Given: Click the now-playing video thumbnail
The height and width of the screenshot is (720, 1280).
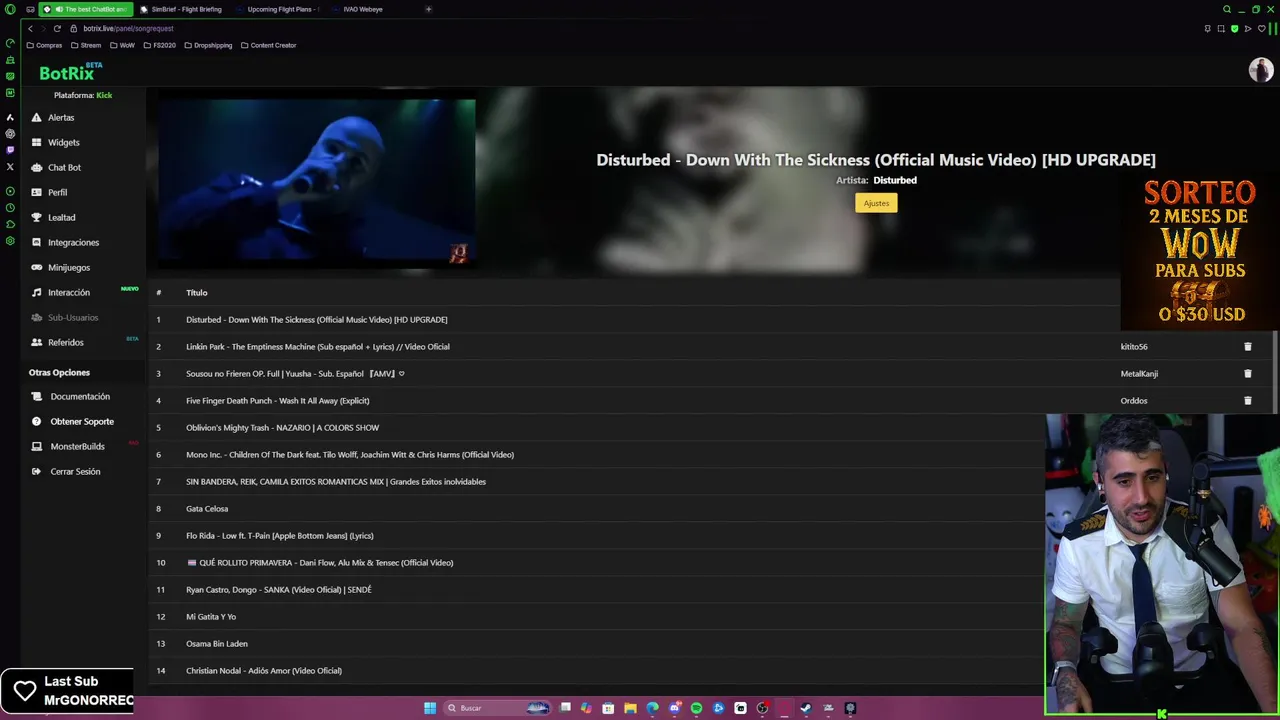Looking at the screenshot, I should [317, 180].
